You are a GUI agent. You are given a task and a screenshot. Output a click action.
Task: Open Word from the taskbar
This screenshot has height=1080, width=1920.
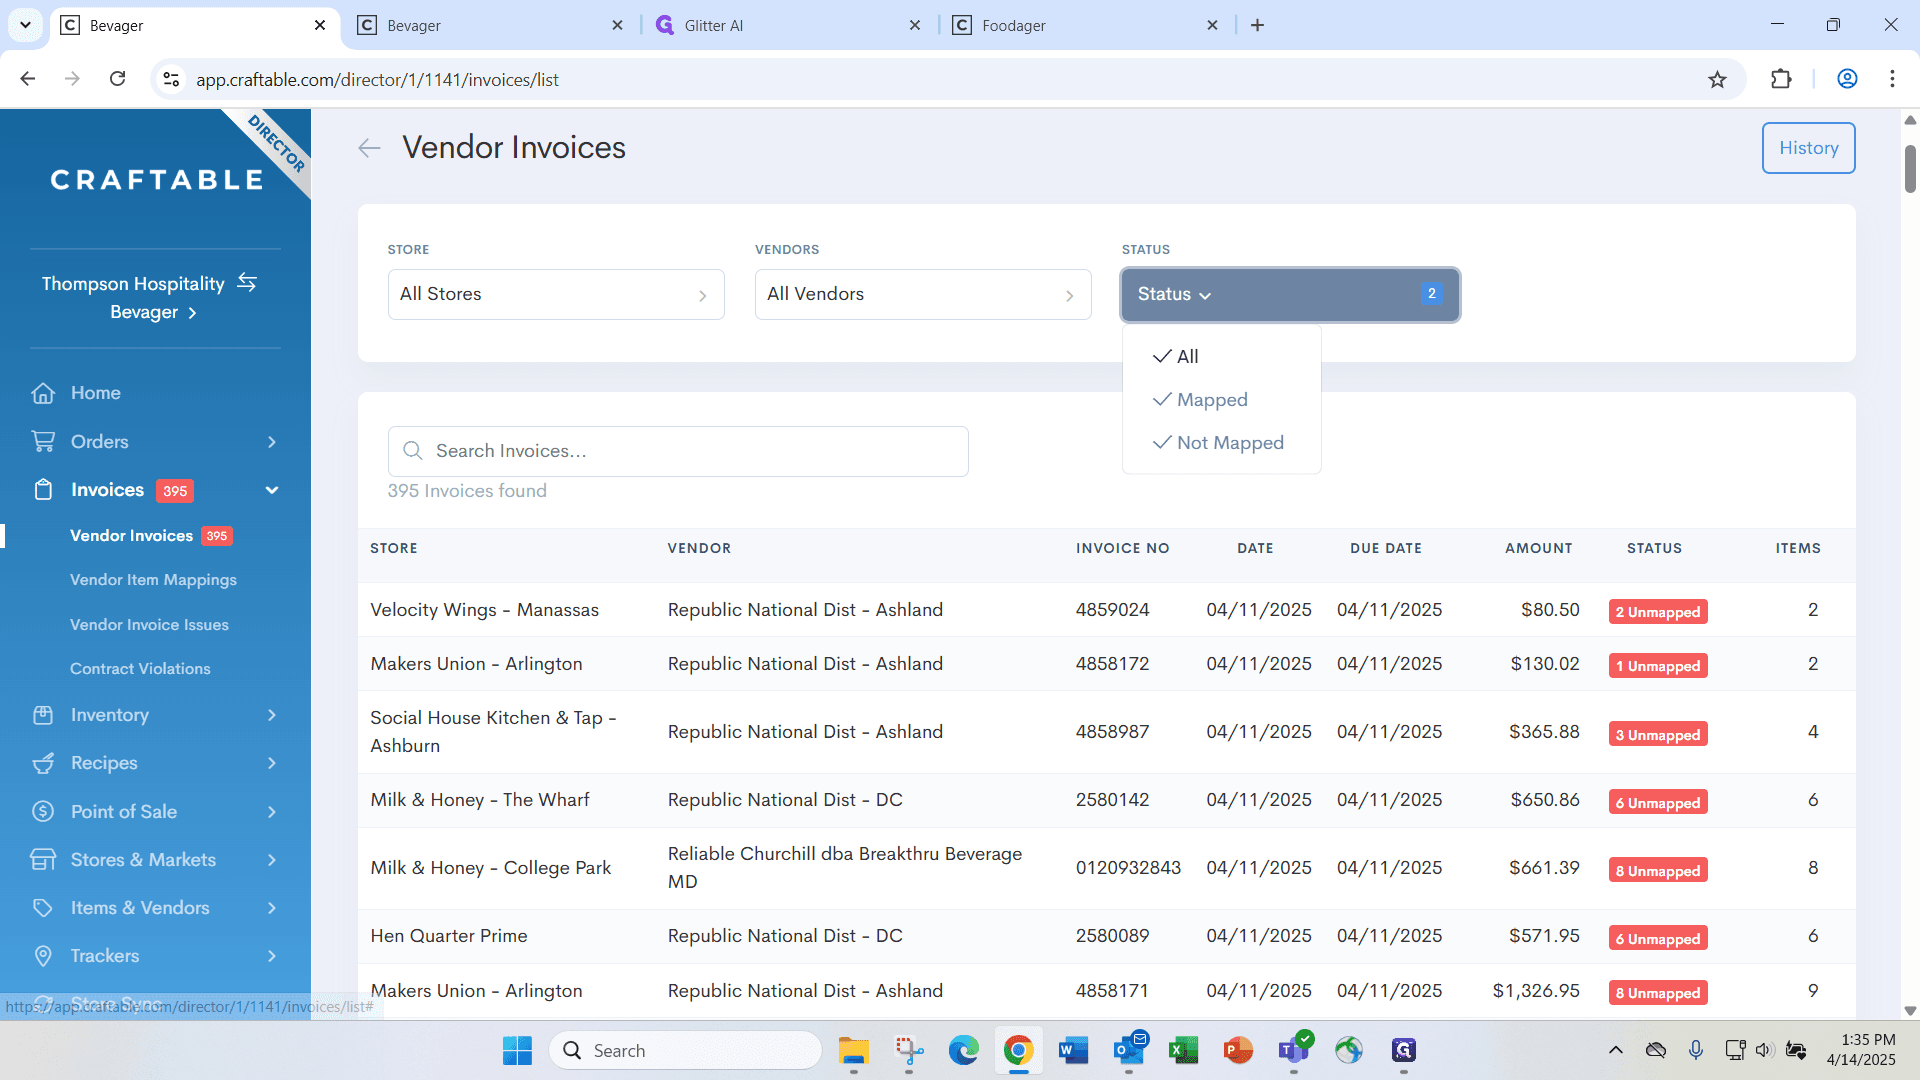1073,1051
